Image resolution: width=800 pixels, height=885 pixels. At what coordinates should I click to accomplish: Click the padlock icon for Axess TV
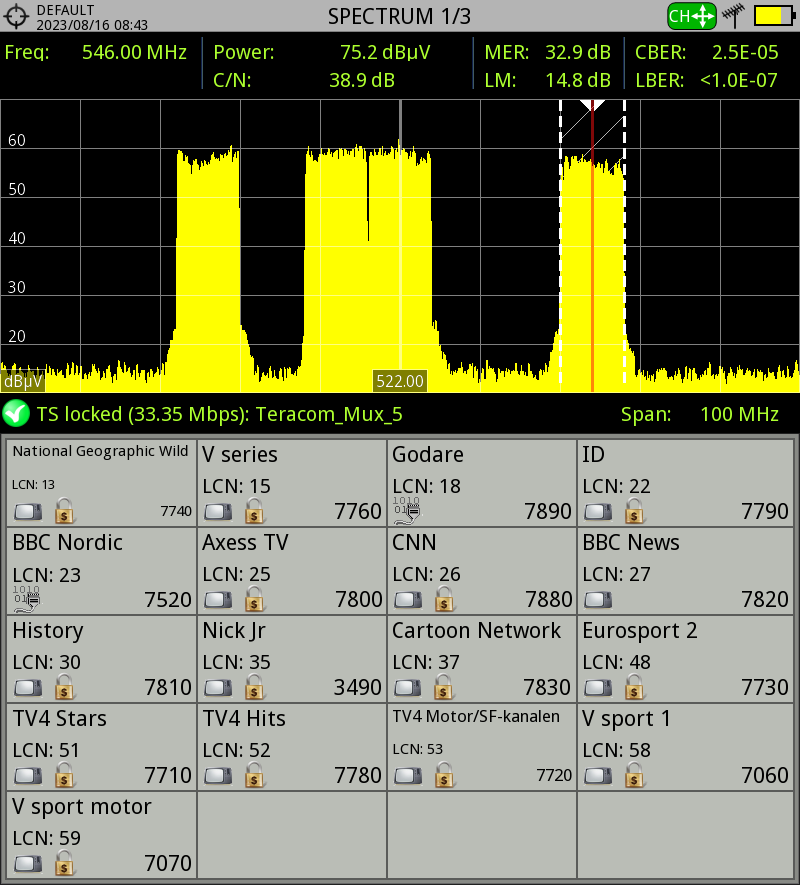click(x=255, y=598)
